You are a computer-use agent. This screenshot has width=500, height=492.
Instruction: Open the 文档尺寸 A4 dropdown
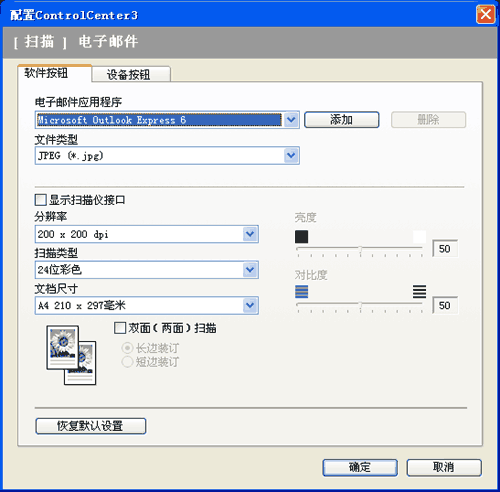250,305
